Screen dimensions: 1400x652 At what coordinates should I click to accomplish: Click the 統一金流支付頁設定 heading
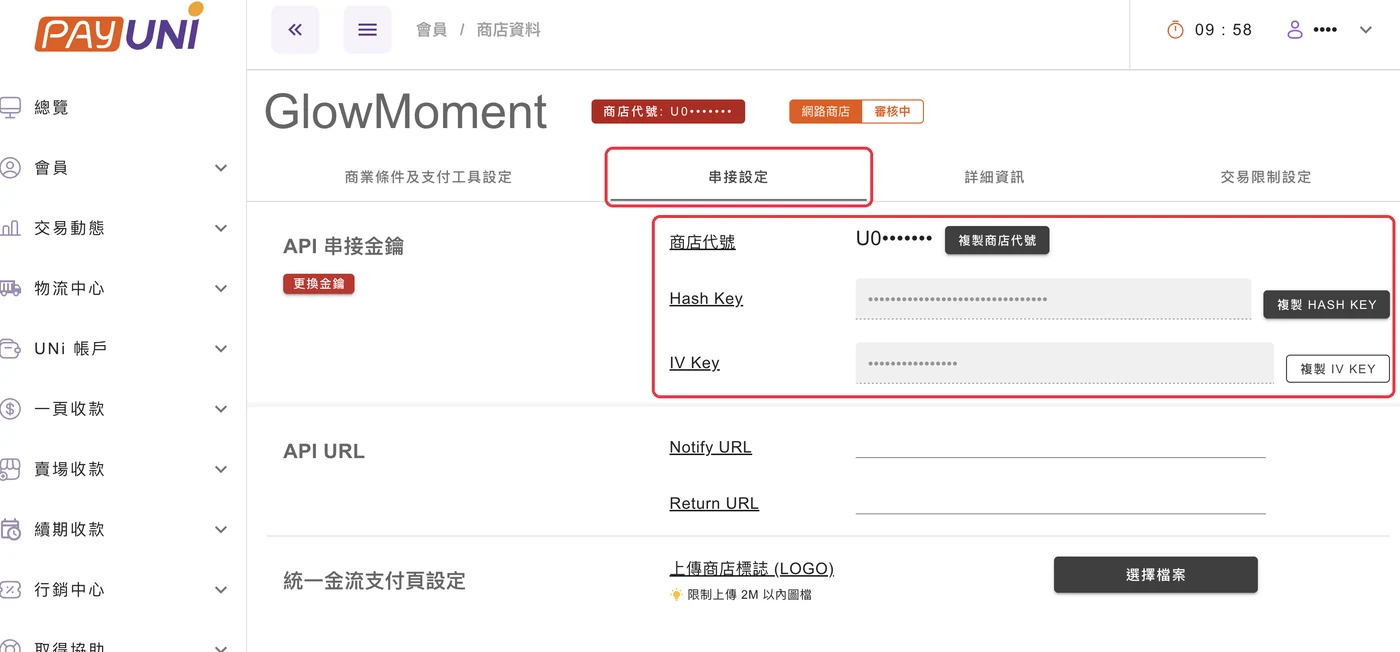click(374, 580)
